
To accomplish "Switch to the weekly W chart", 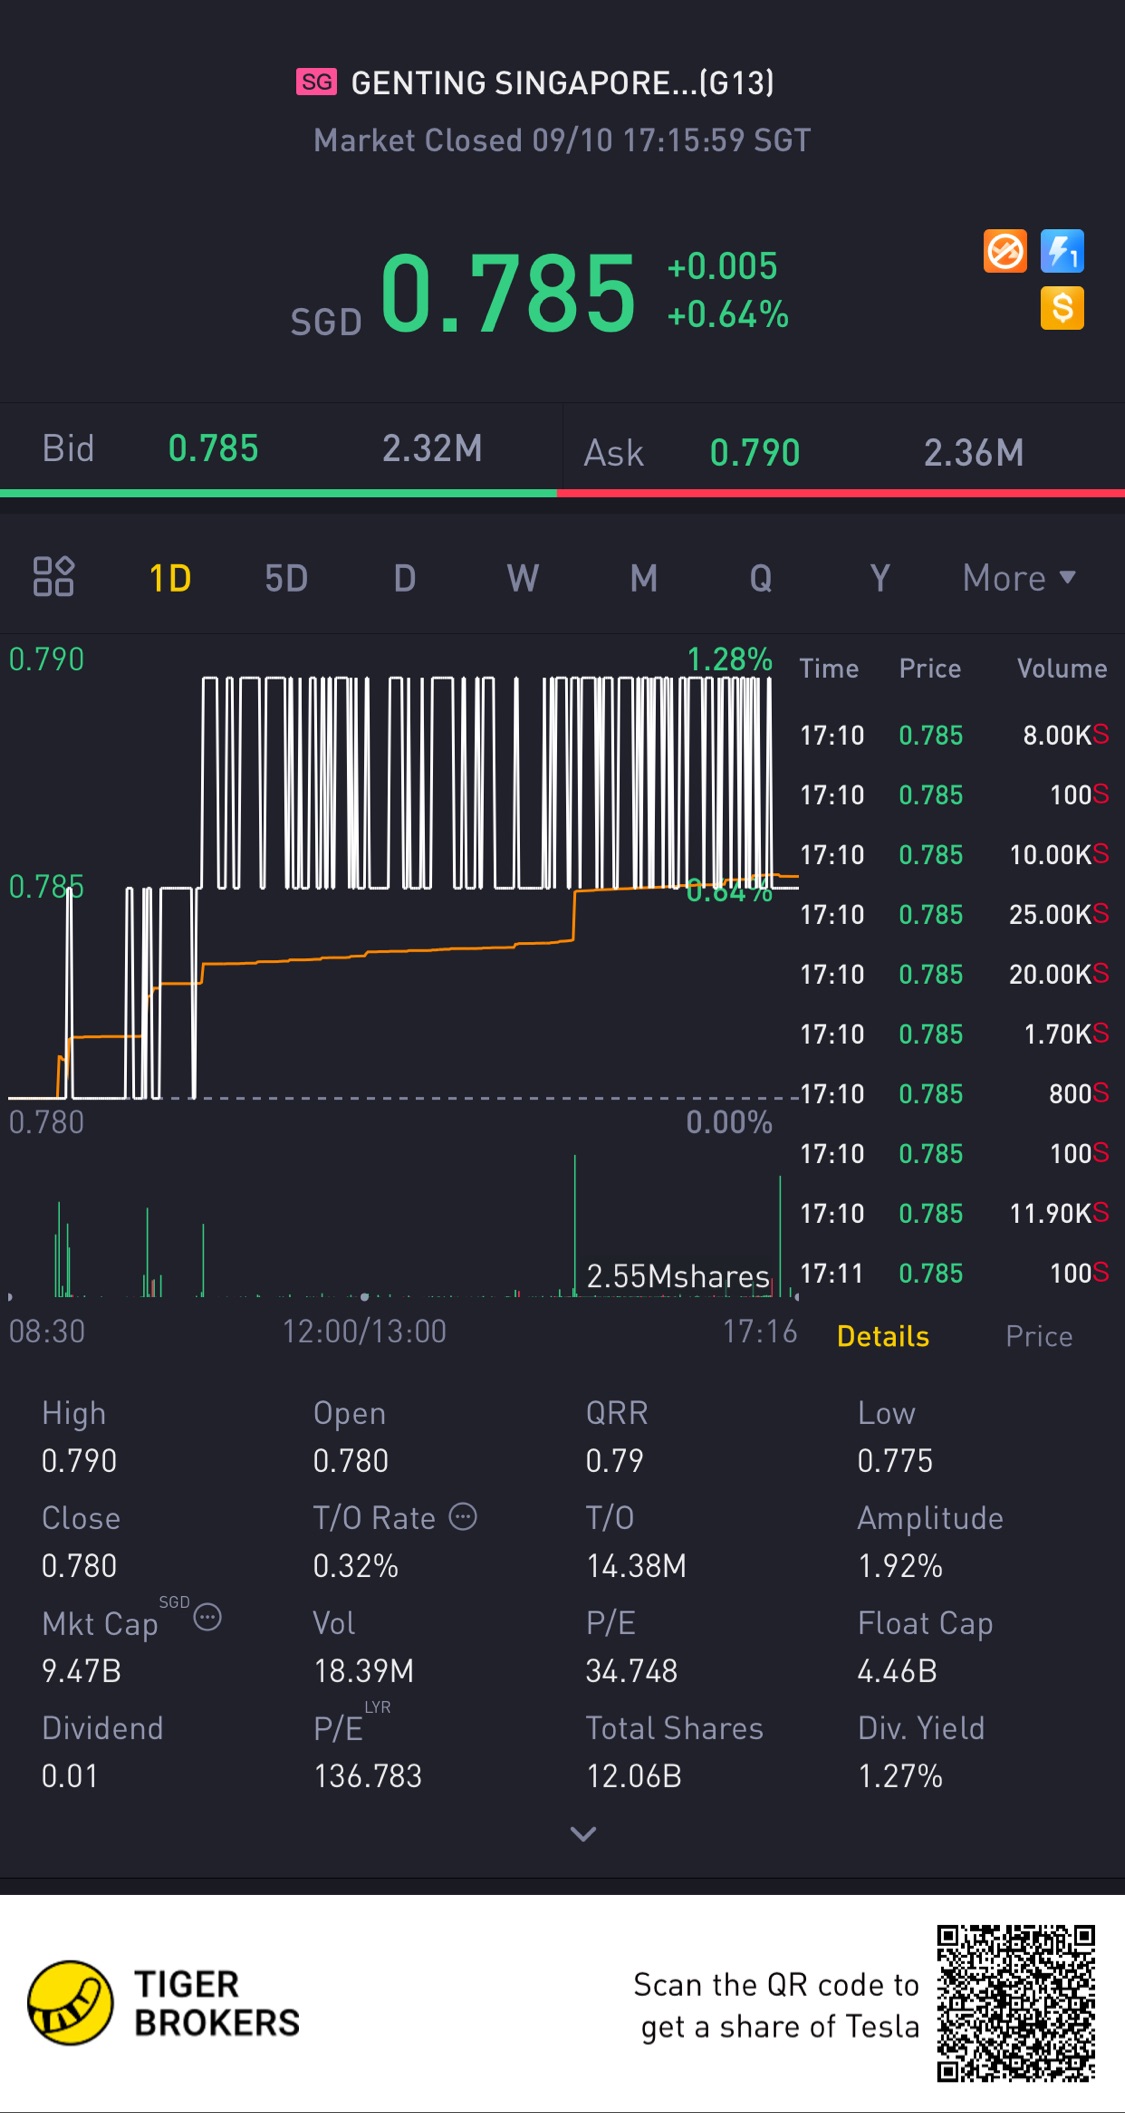I will click(523, 578).
